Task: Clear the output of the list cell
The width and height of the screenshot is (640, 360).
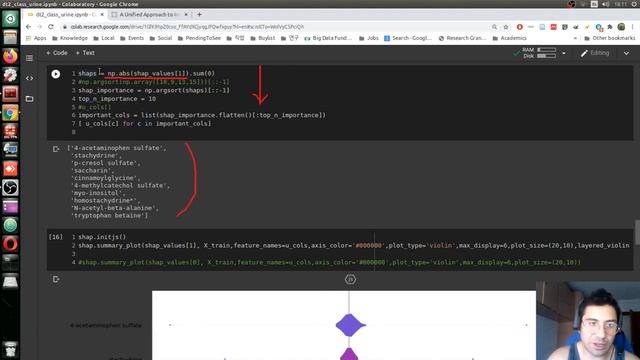Action: 56,149
